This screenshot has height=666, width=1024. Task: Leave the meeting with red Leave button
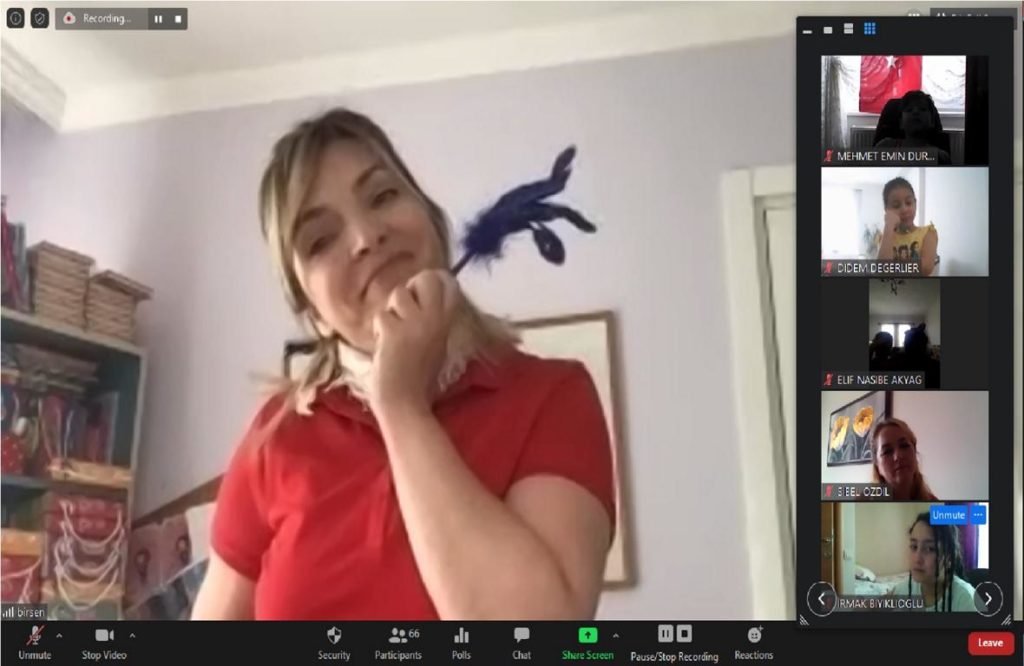990,642
